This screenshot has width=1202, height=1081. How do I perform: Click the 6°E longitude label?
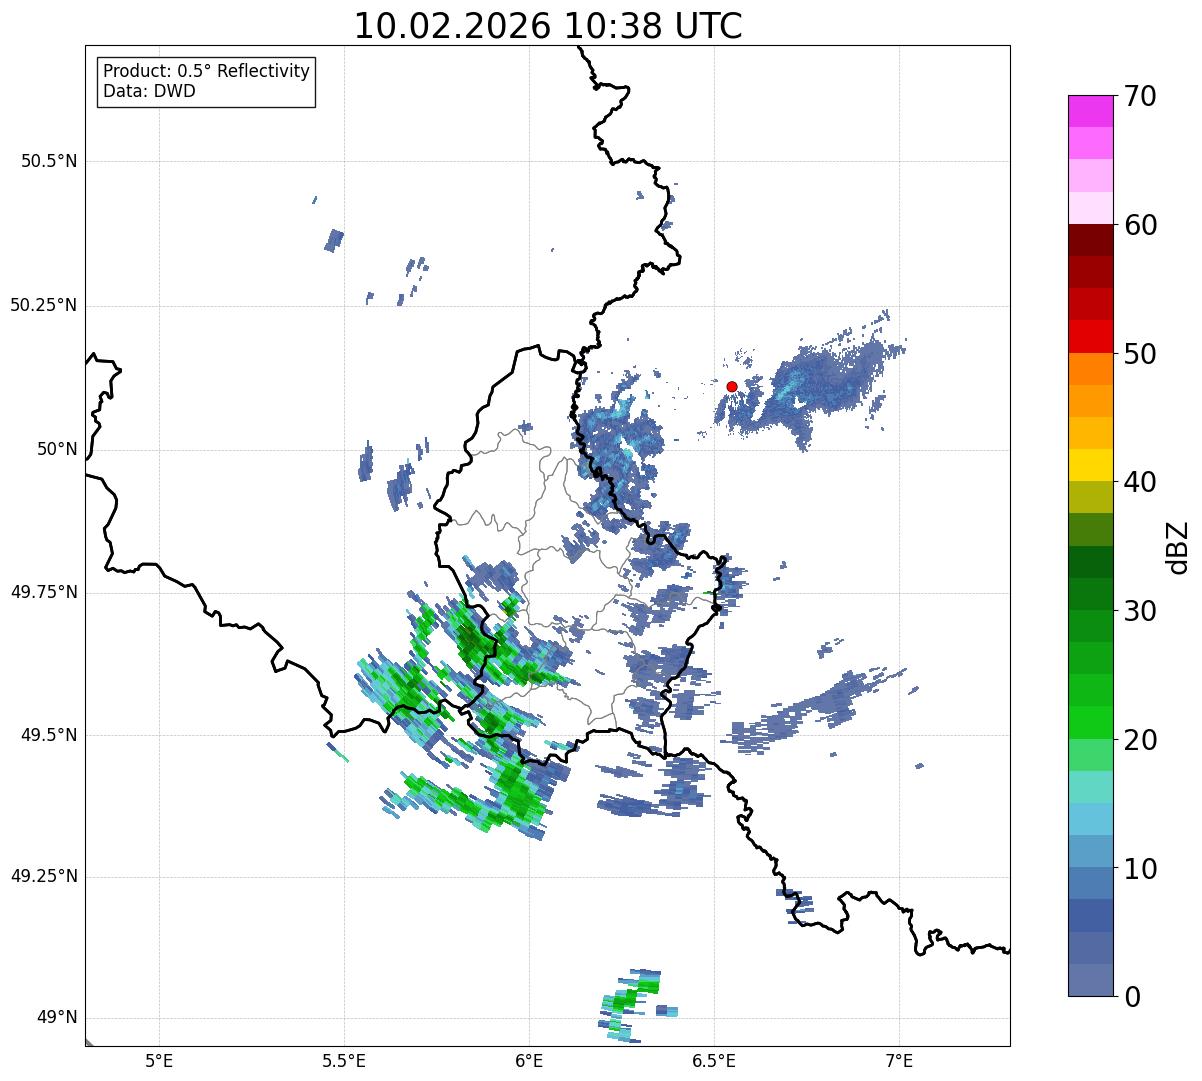click(529, 1060)
